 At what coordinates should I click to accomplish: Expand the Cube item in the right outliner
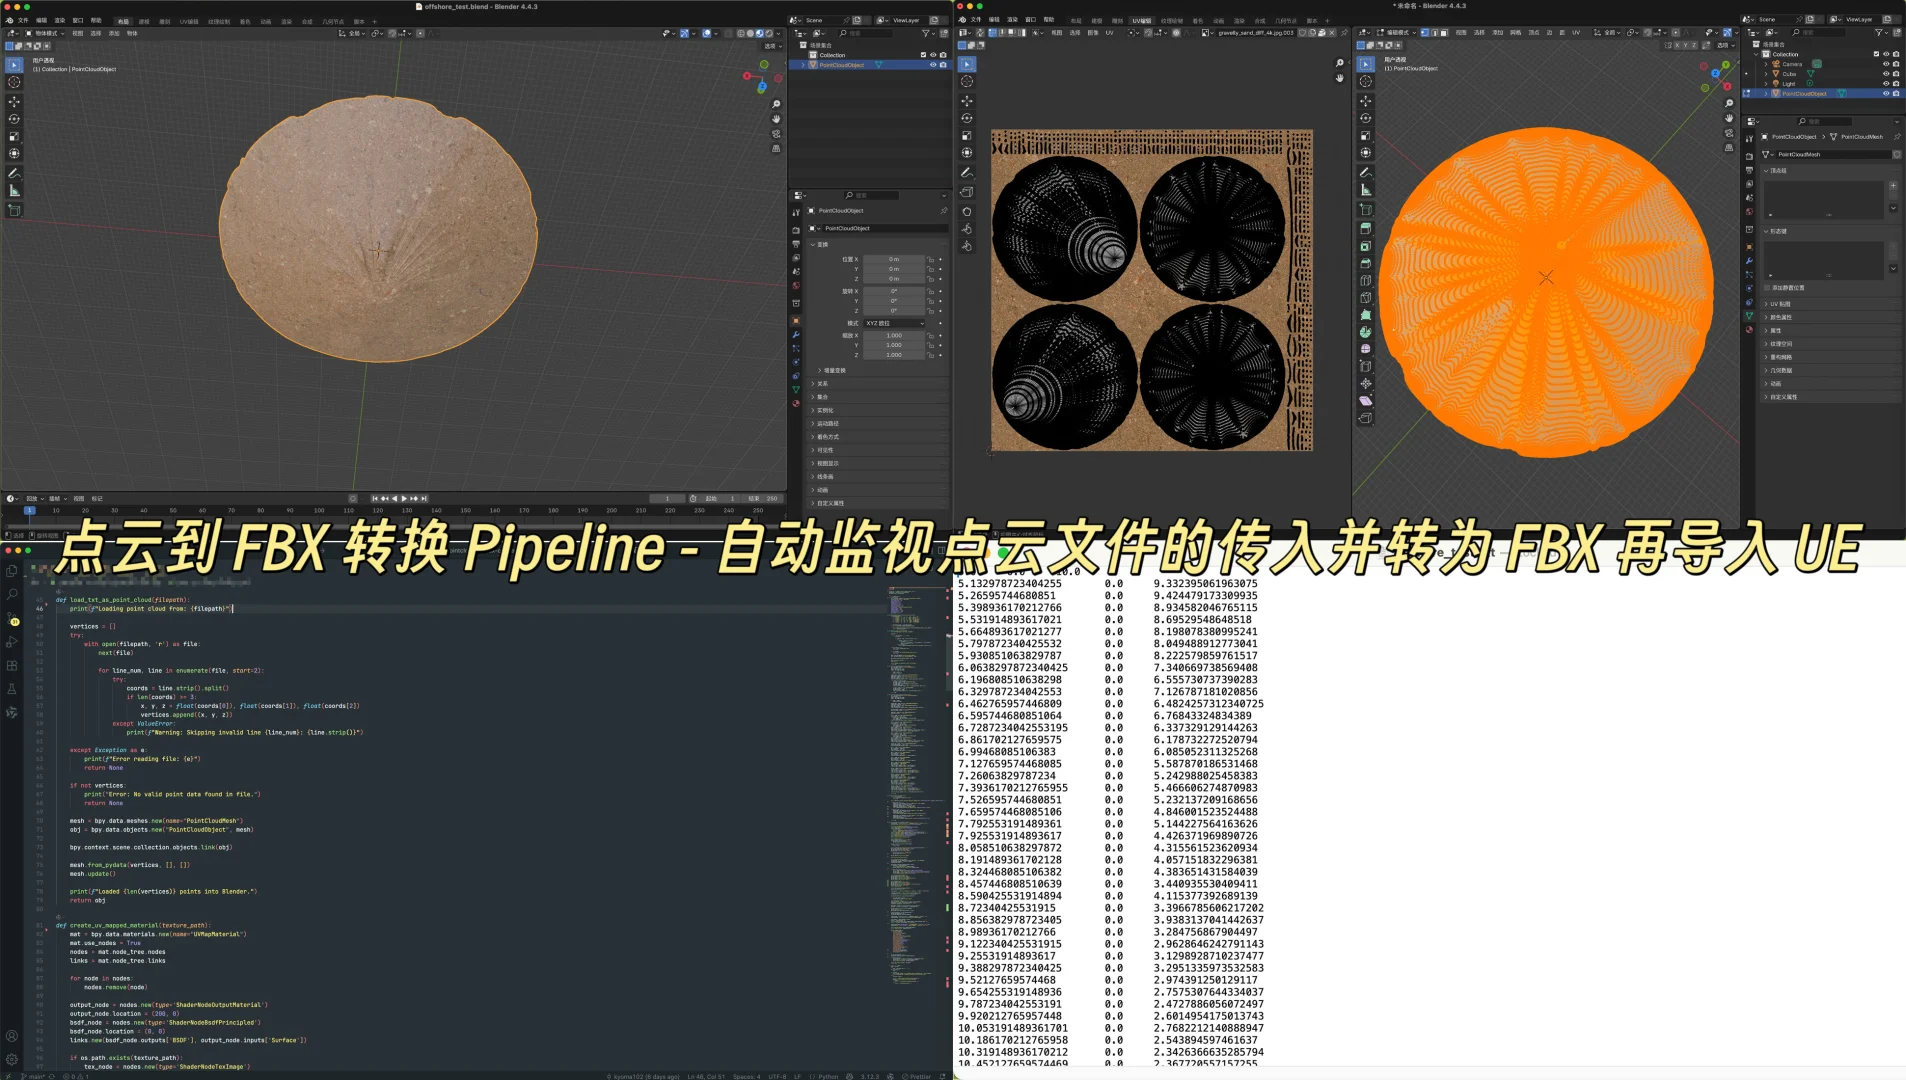pos(1766,74)
